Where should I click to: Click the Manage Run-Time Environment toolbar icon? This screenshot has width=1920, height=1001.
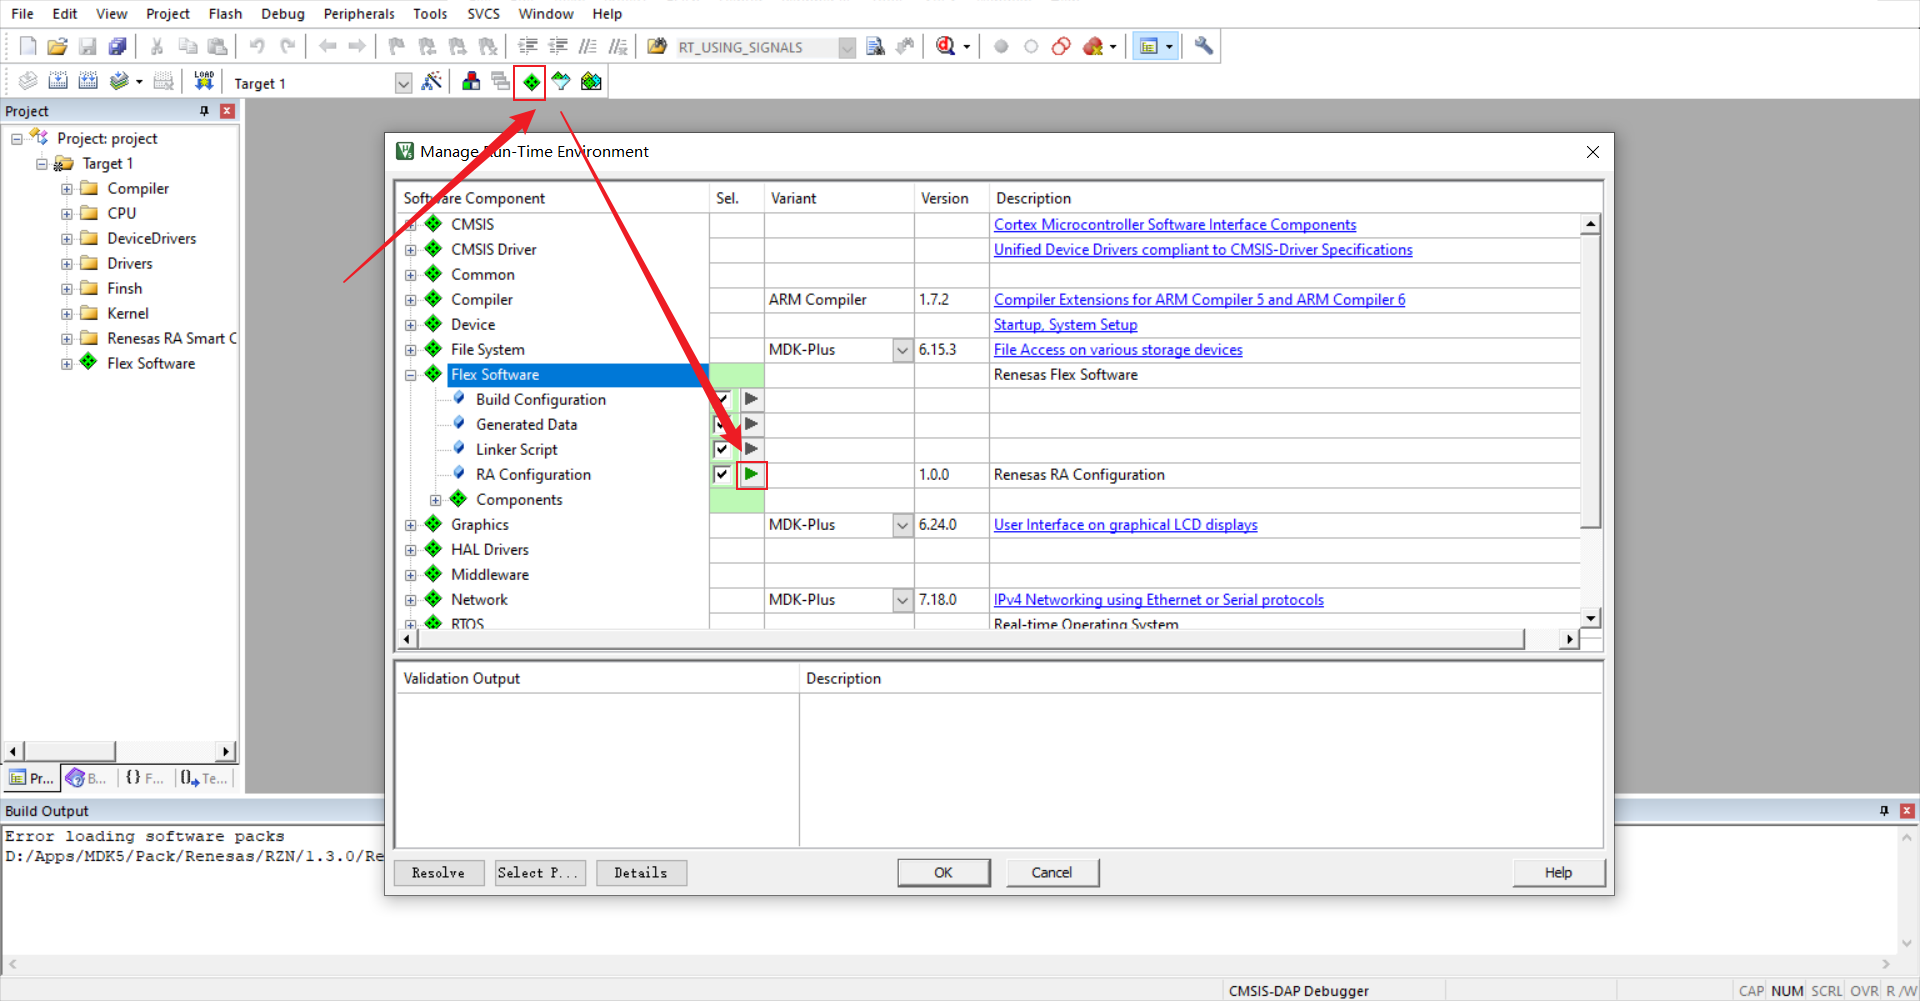pyautogui.click(x=531, y=82)
